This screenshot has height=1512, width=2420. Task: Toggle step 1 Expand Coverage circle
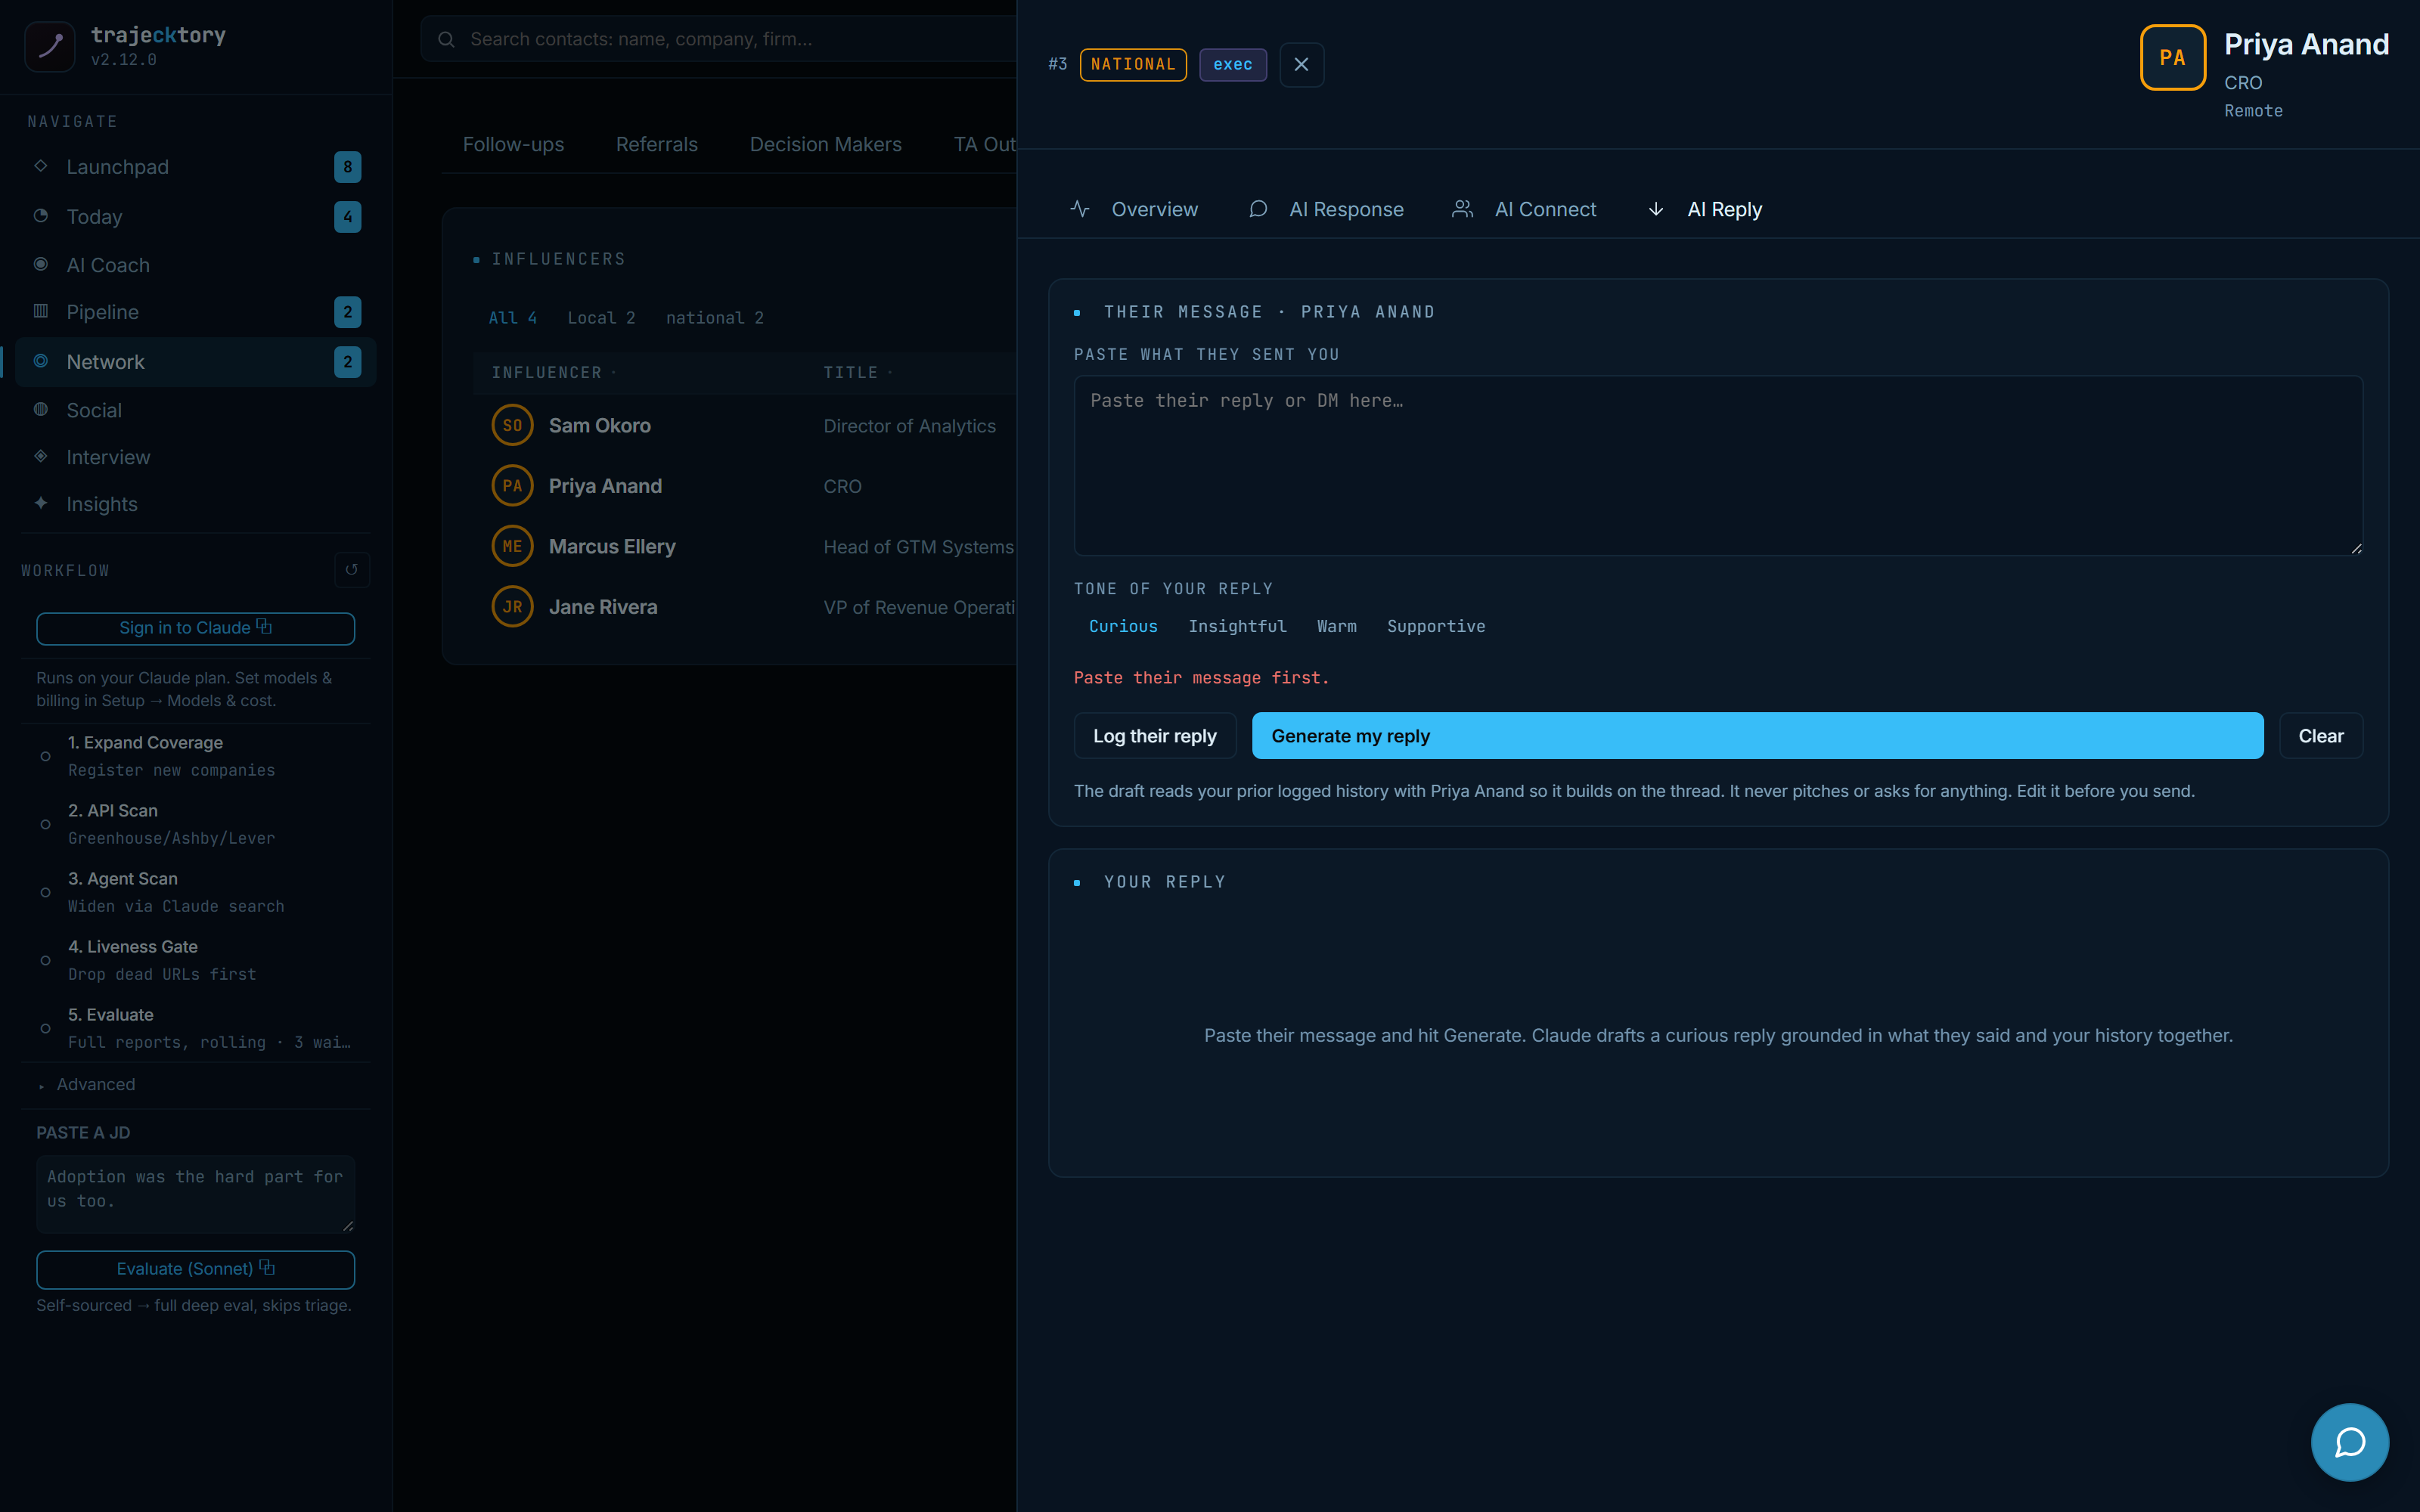[x=45, y=756]
